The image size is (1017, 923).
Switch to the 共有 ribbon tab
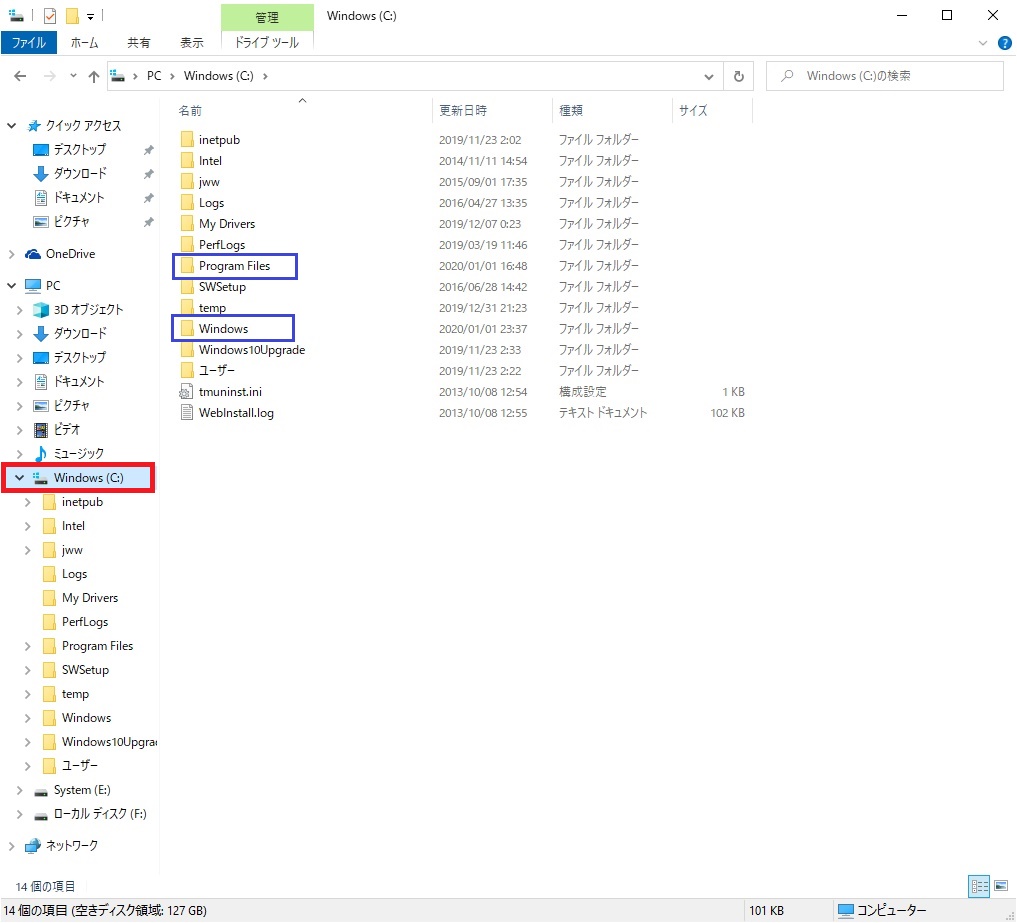pyautogui.click(x=138, y=43)
